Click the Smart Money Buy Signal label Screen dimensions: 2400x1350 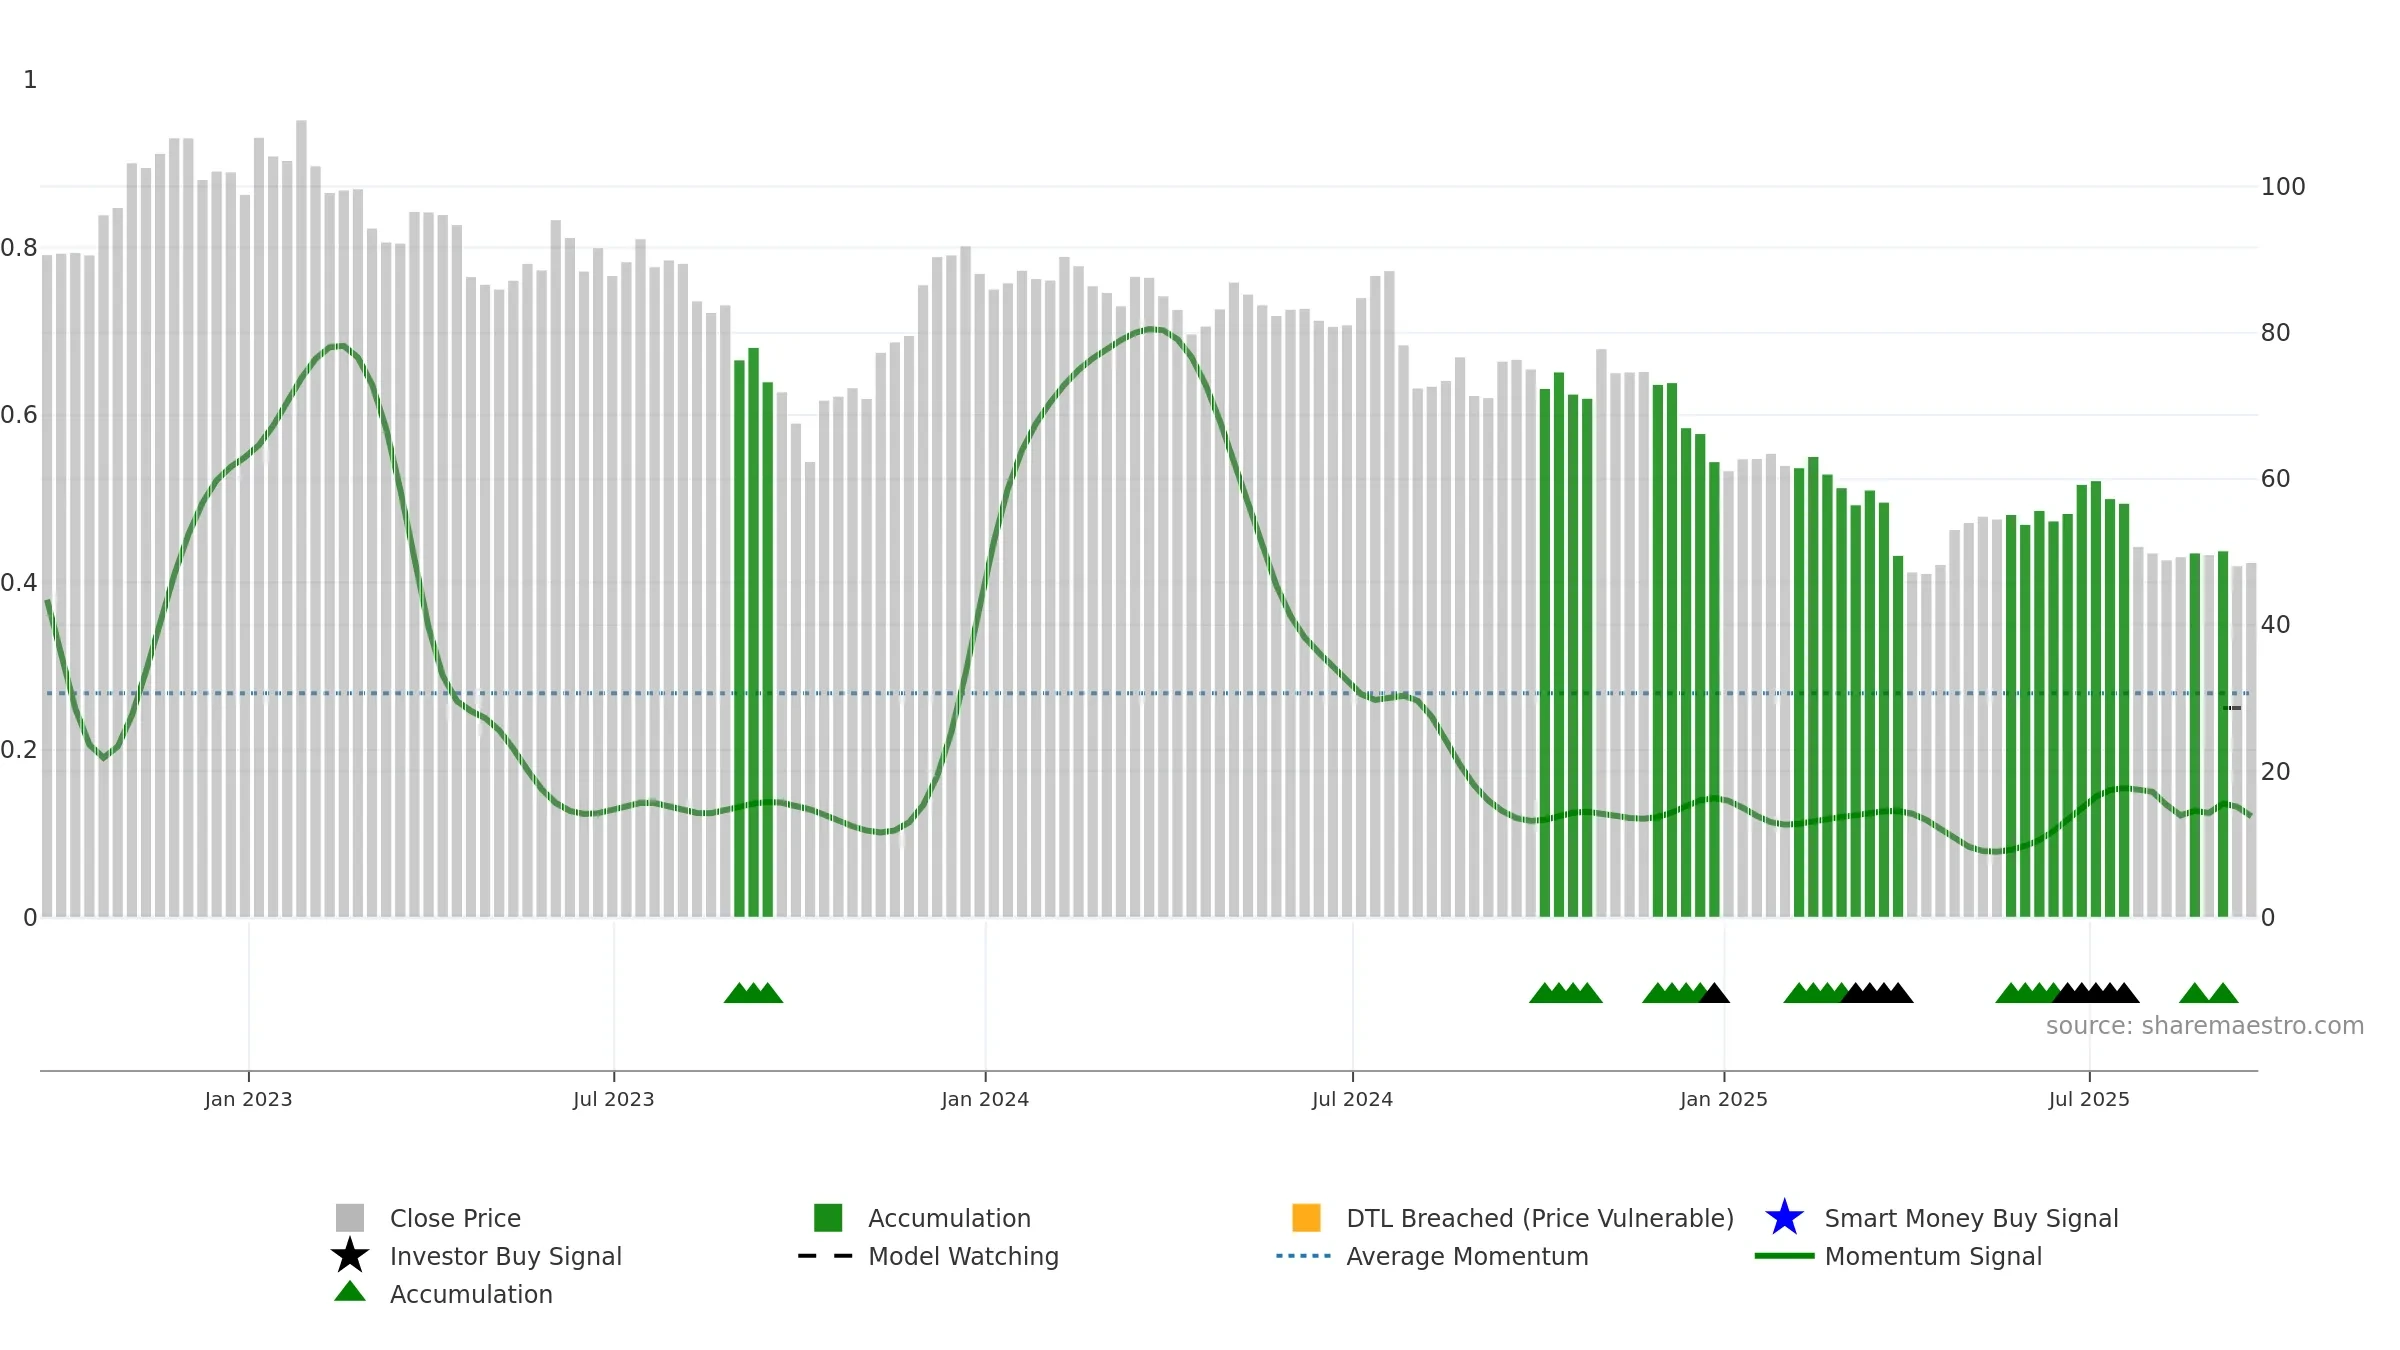(1971, 1218)
